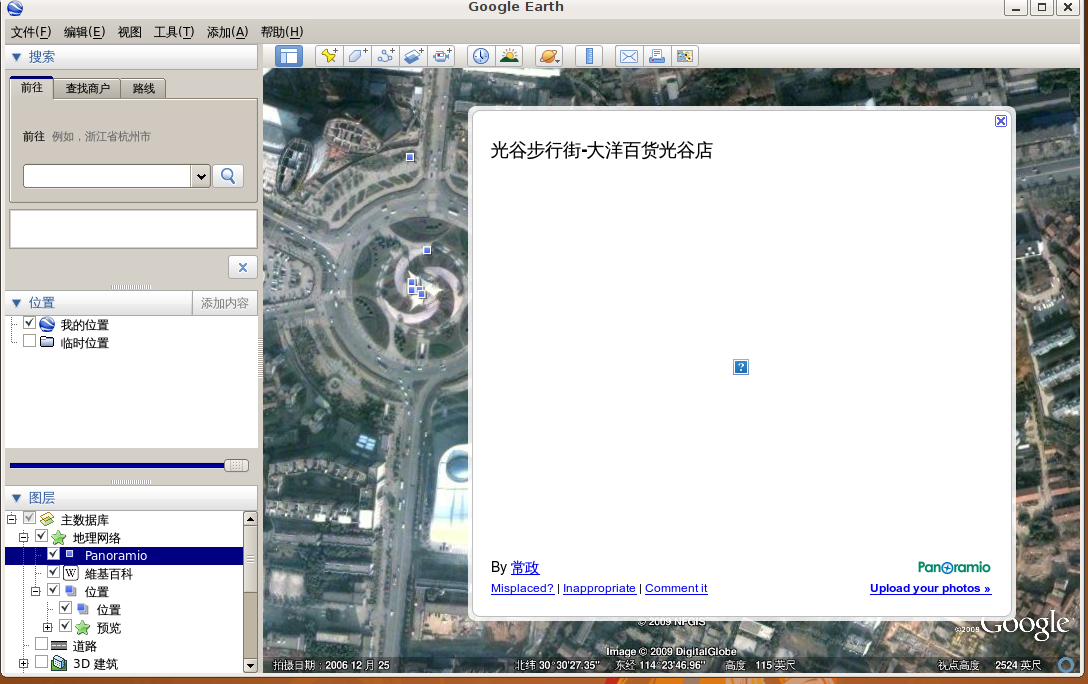
Task: Toggle the sidebar panel toolbar button
Action: tap(289, 56)
